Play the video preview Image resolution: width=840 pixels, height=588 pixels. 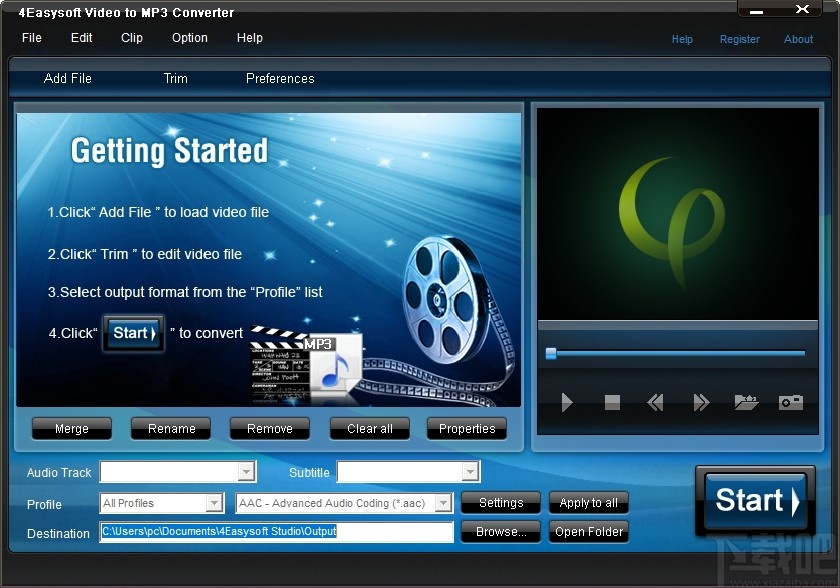pyautogui.click(x=567, y=403)
